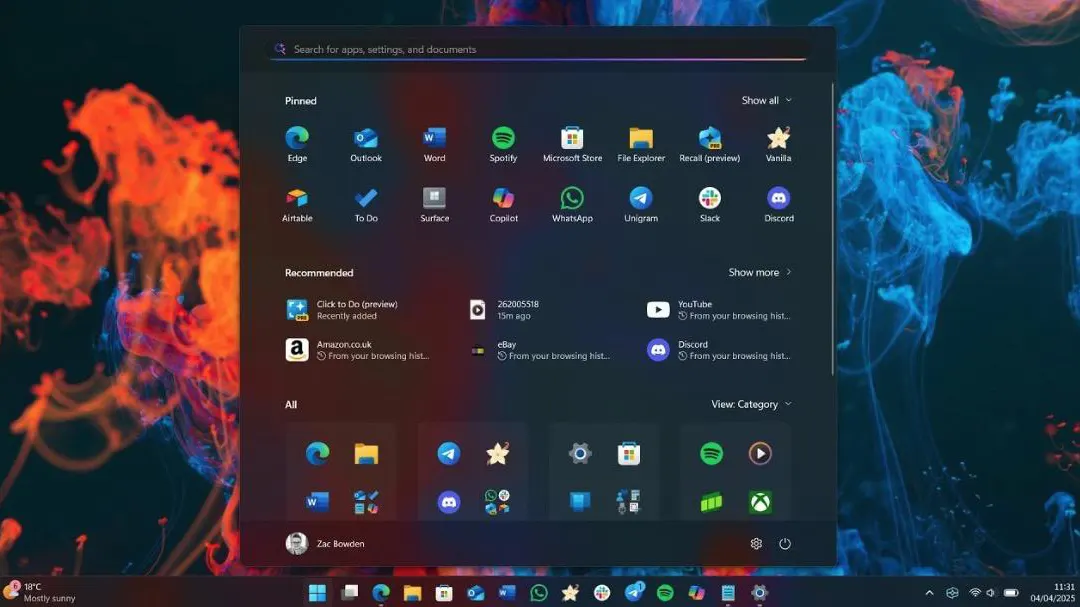This screenshot has width=1080, height=607.
Task: Click the Zac Bowden account name
Action: pos(340,543)
